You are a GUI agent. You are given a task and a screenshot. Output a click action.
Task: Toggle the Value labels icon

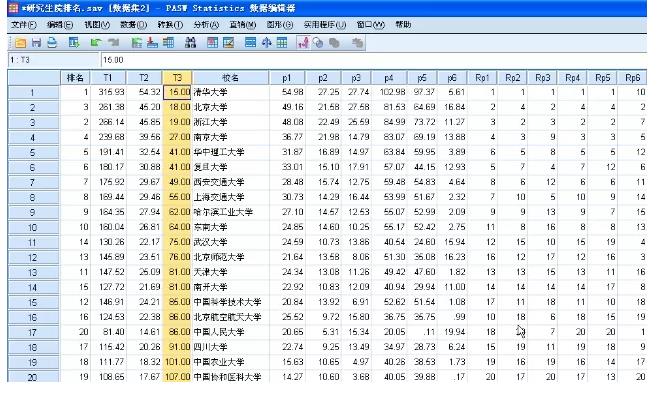coord(303,43)
